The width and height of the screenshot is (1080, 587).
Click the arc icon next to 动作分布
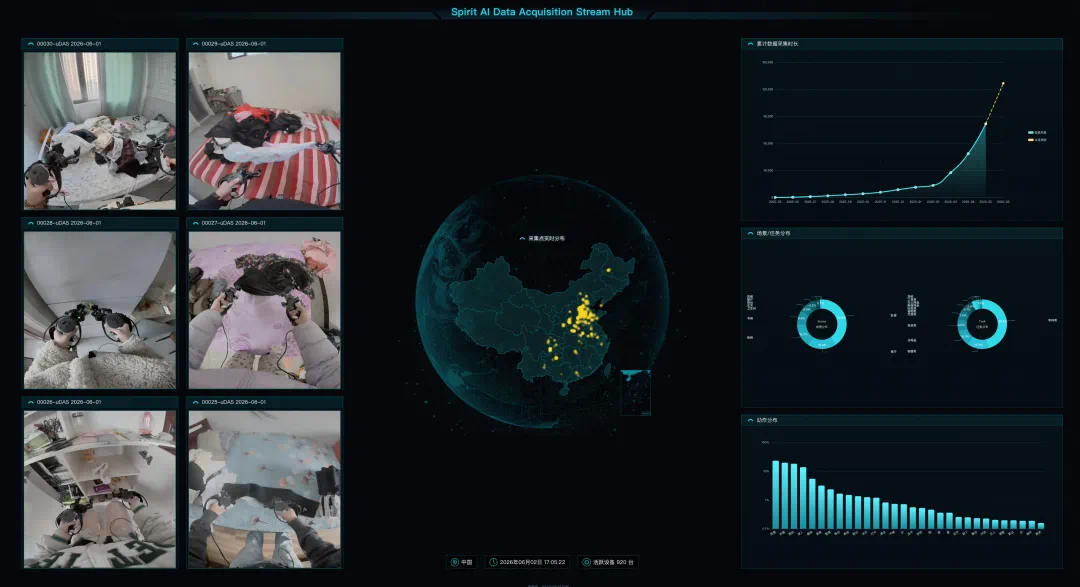(750, 420)
